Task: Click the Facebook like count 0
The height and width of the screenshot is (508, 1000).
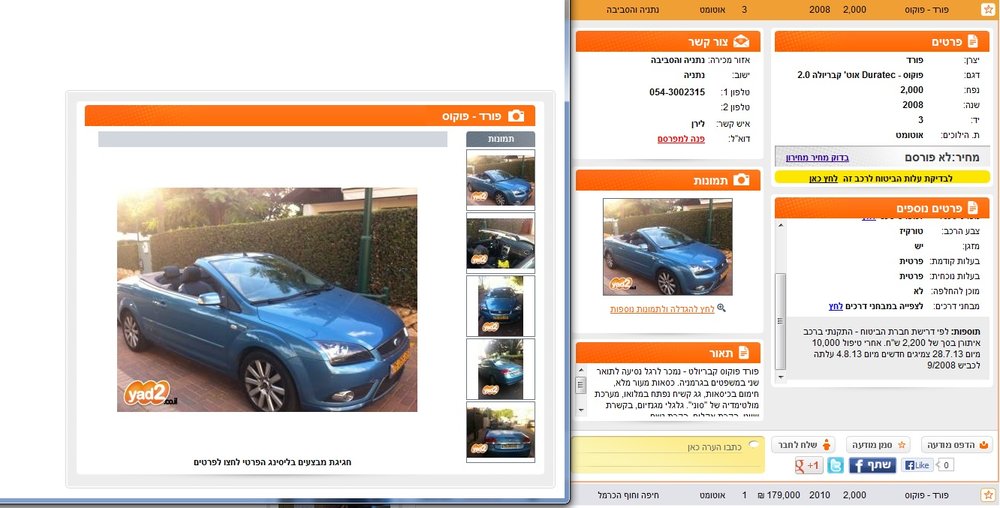Action: (945, 465)
